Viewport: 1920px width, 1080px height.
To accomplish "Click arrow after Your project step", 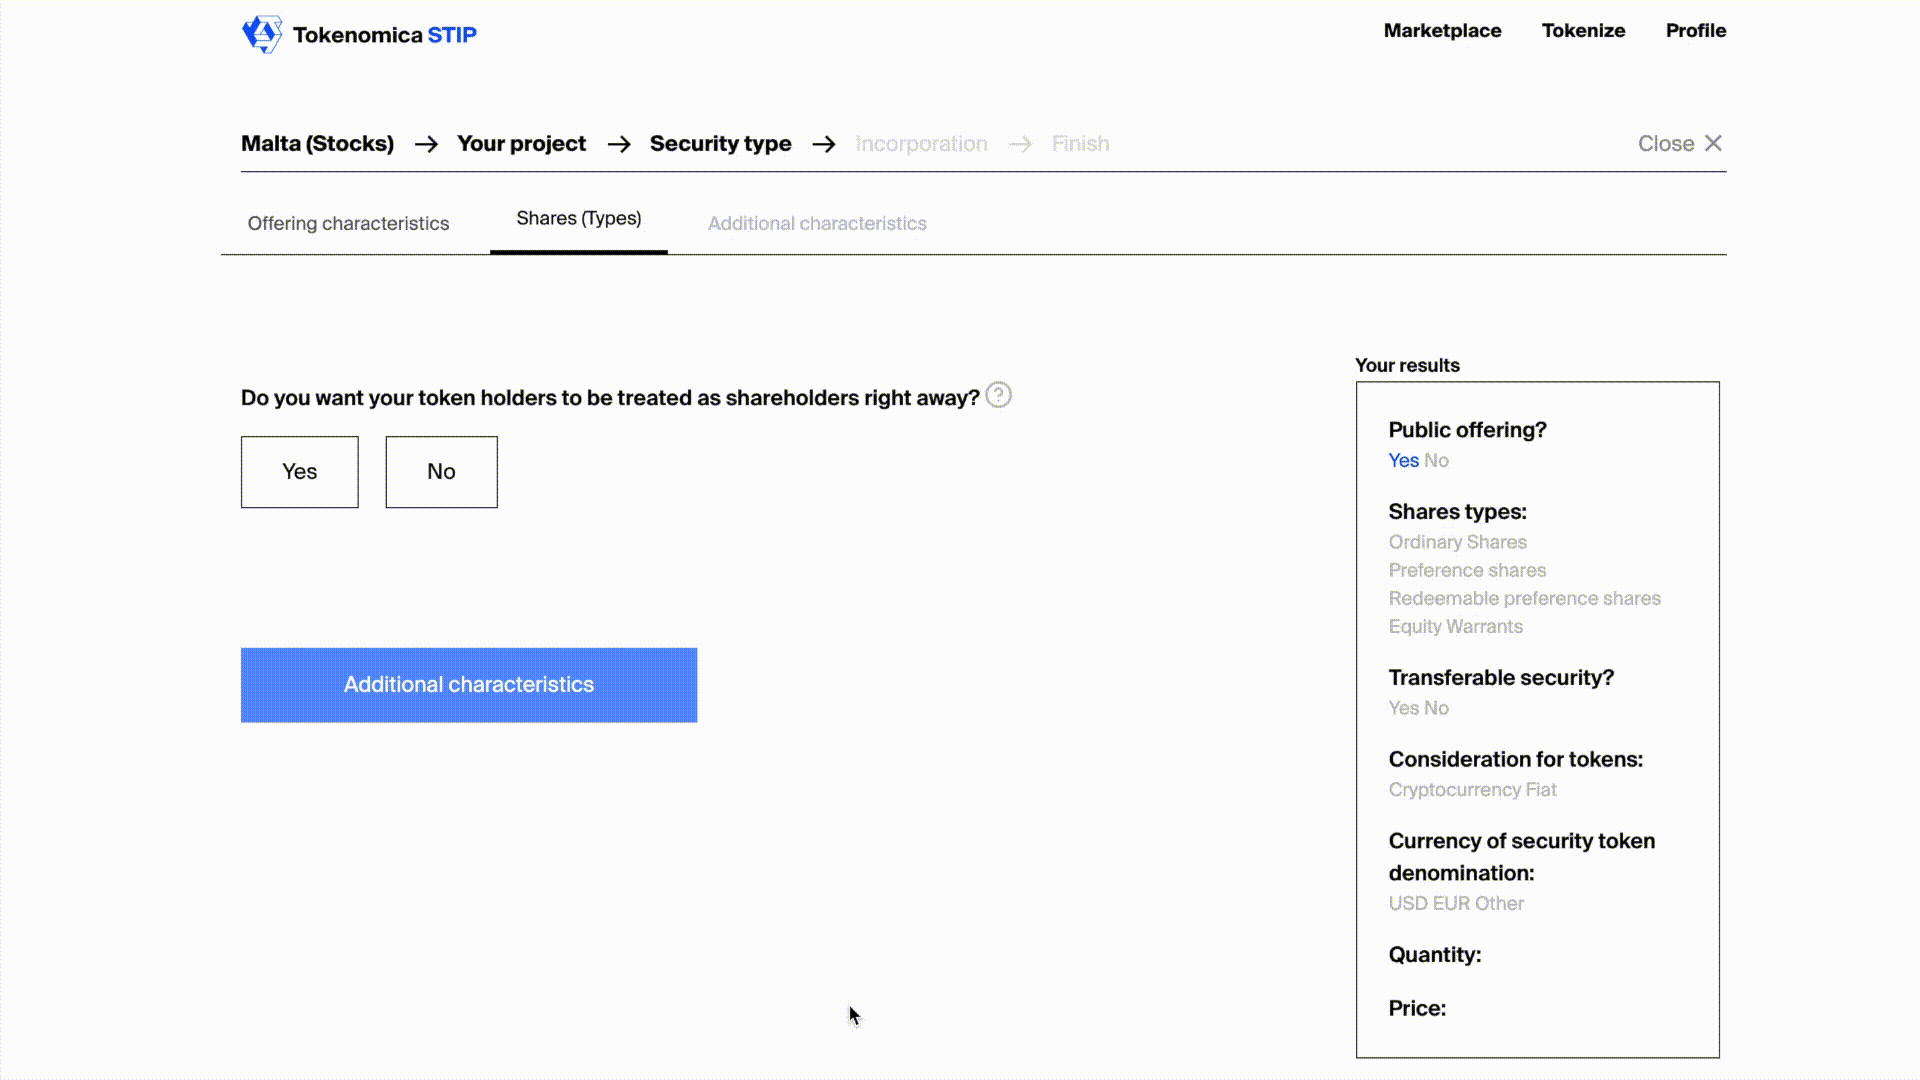I will 619,144.
